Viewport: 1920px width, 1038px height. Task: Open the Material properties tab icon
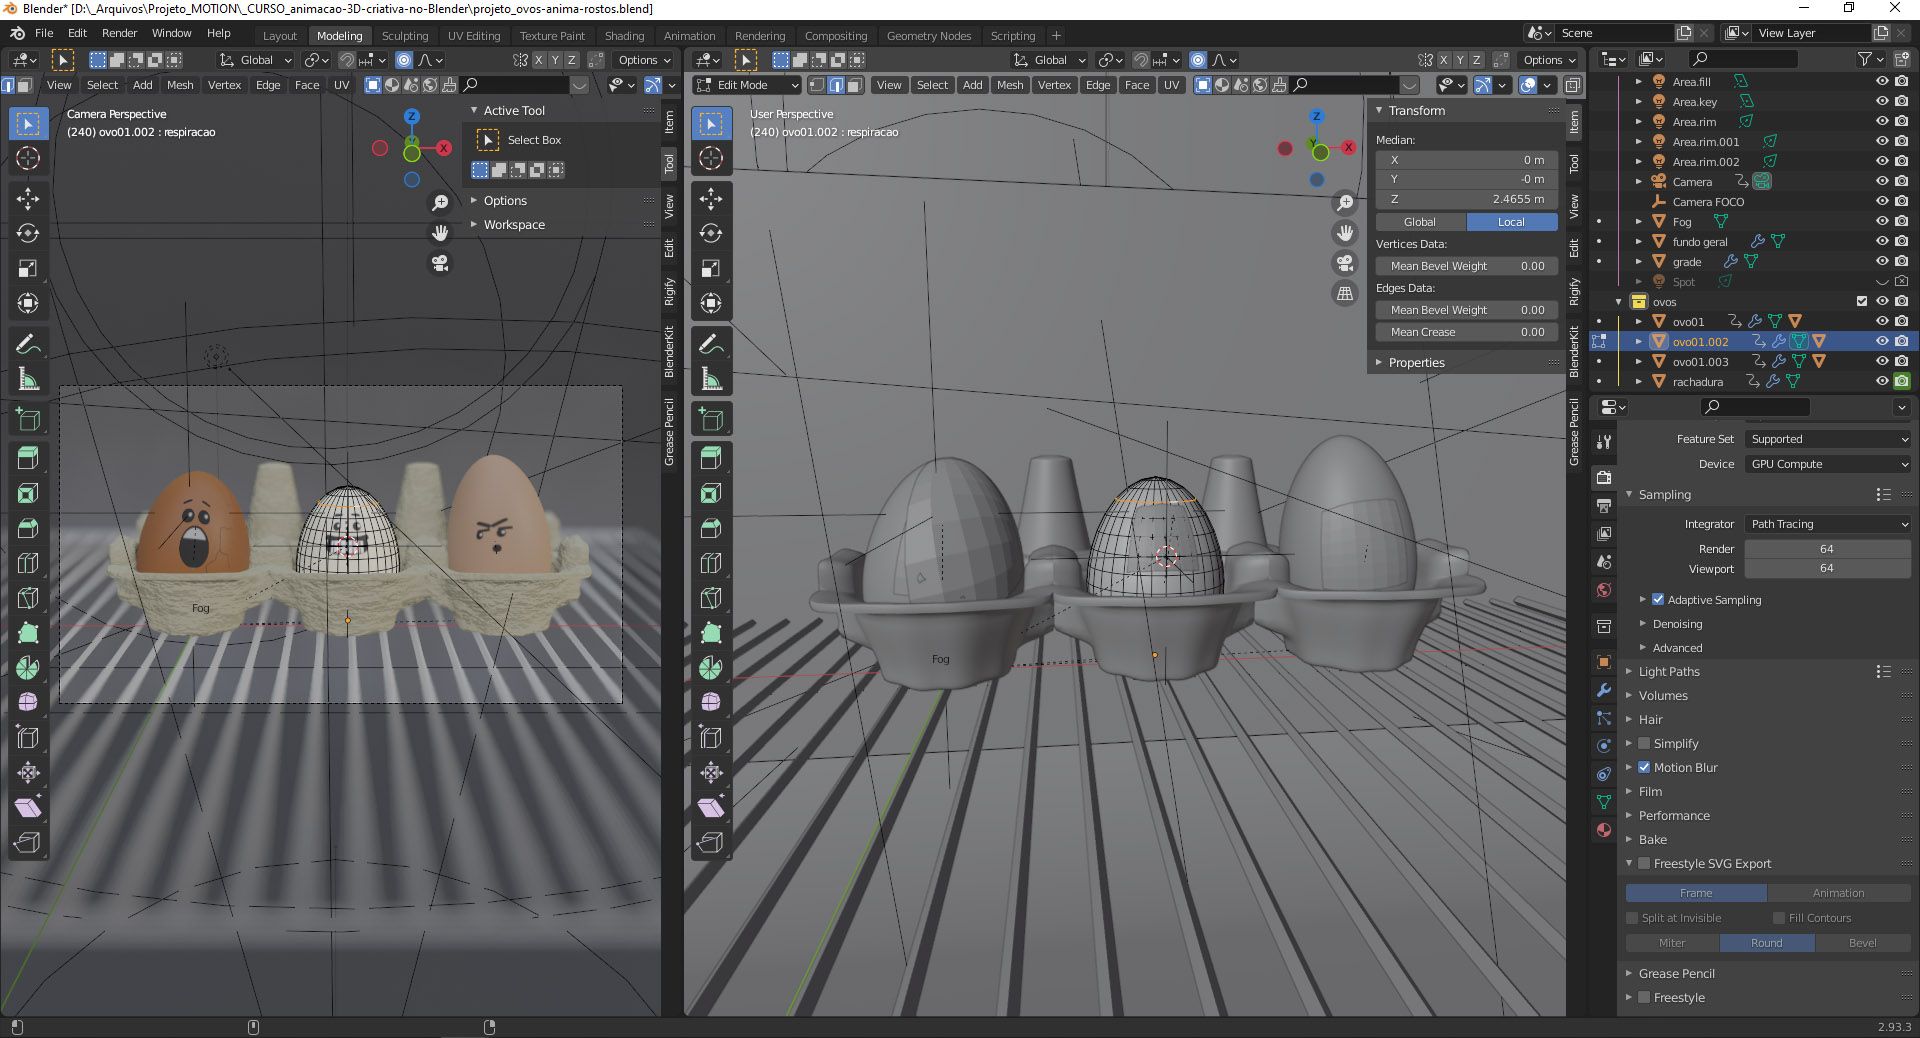1604,830
